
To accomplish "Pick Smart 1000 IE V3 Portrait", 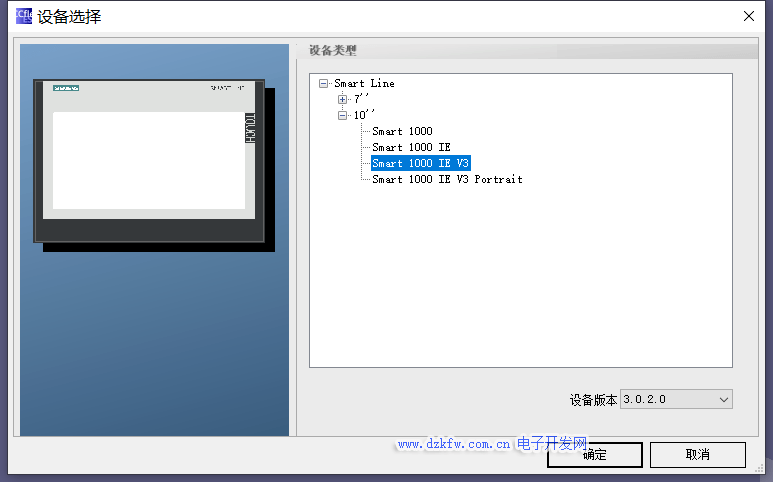I will tap(447, 179).
